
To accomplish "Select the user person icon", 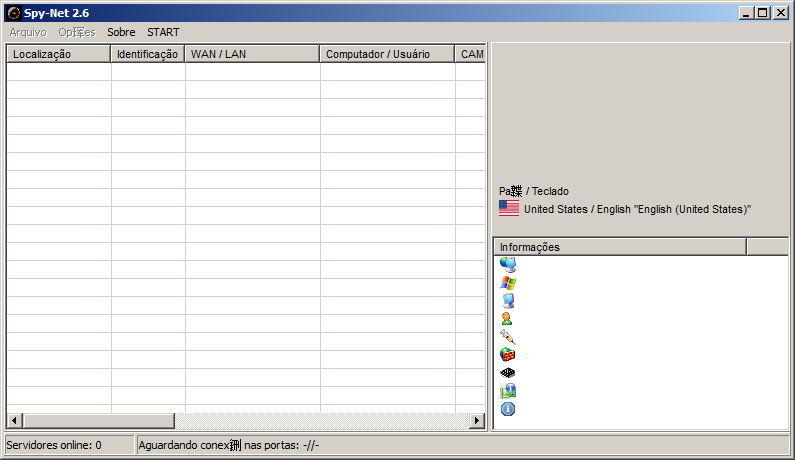I will 508,319.
